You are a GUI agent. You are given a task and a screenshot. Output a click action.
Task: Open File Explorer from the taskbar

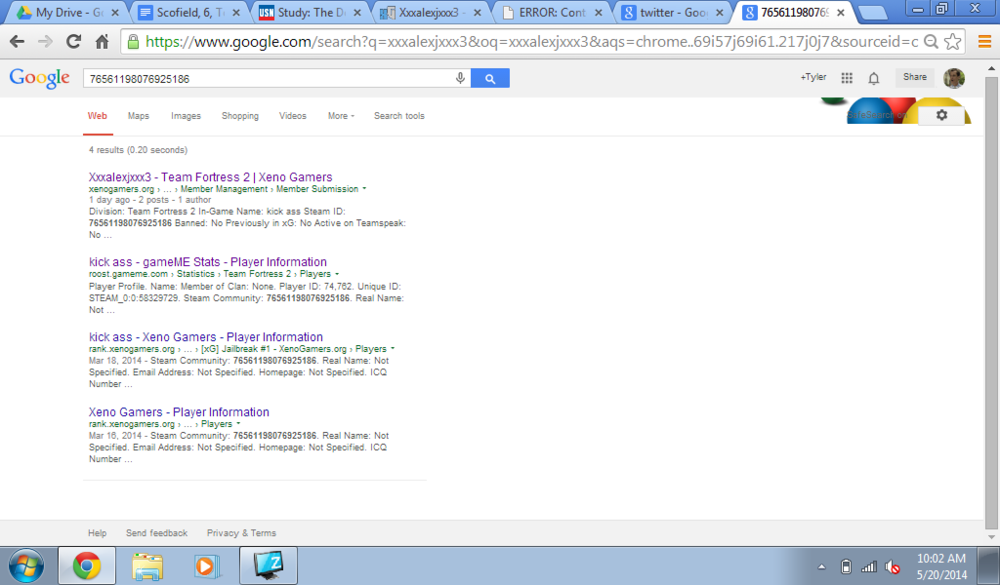coord(147,566)
